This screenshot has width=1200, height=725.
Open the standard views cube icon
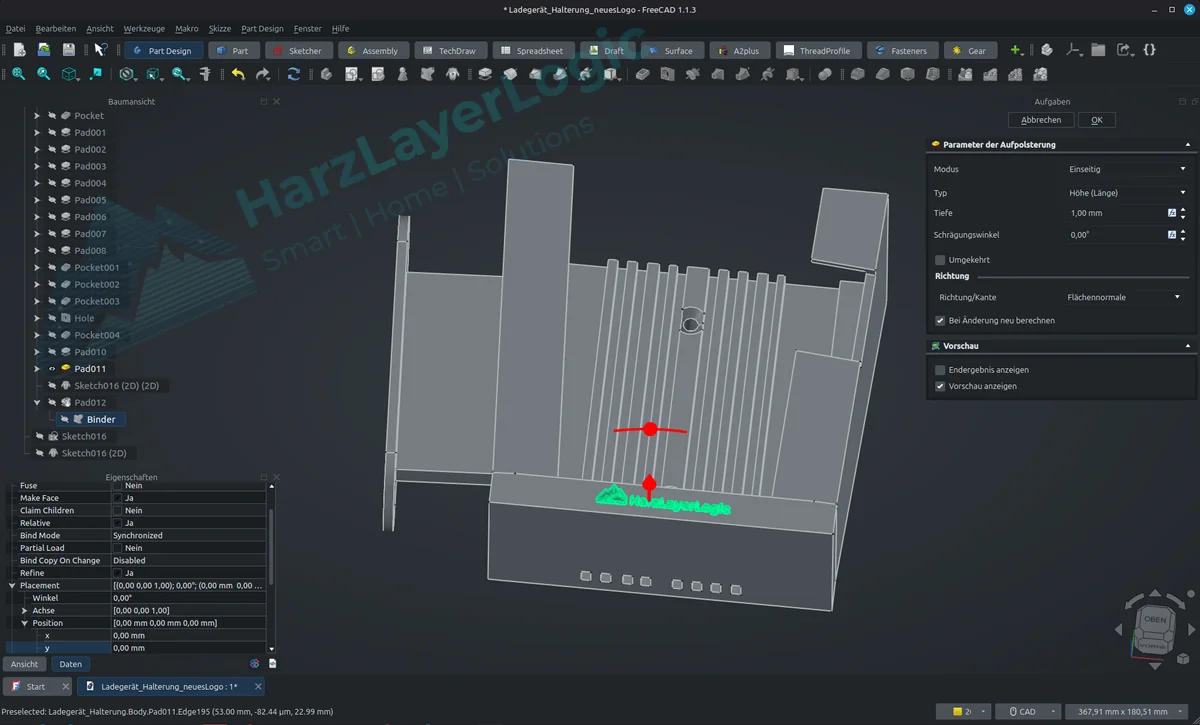click(70, 74)
